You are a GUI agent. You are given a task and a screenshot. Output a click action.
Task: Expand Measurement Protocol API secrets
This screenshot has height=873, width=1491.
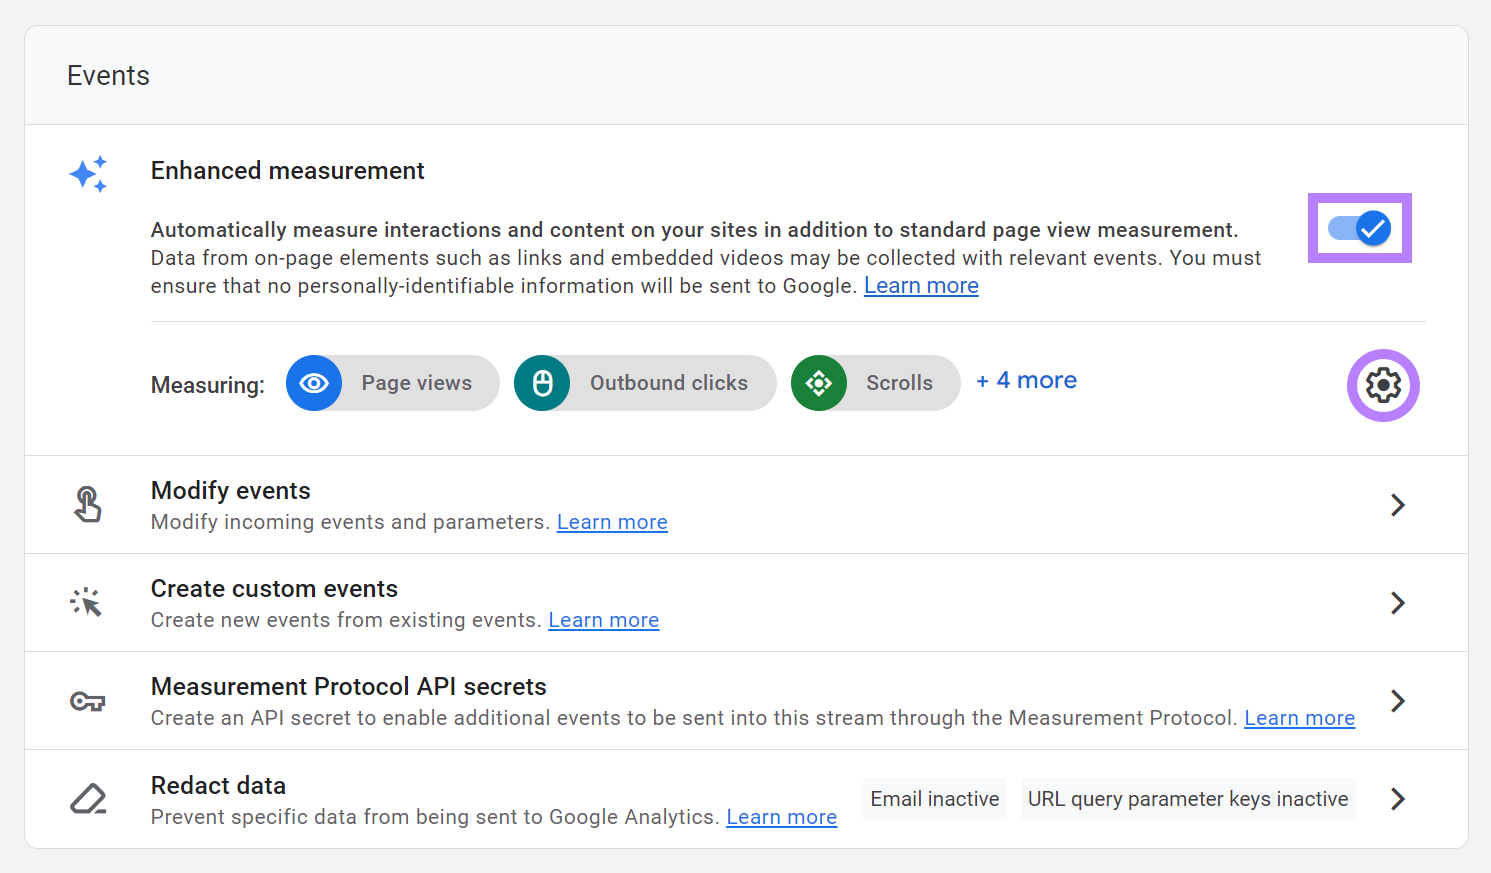1397,701
